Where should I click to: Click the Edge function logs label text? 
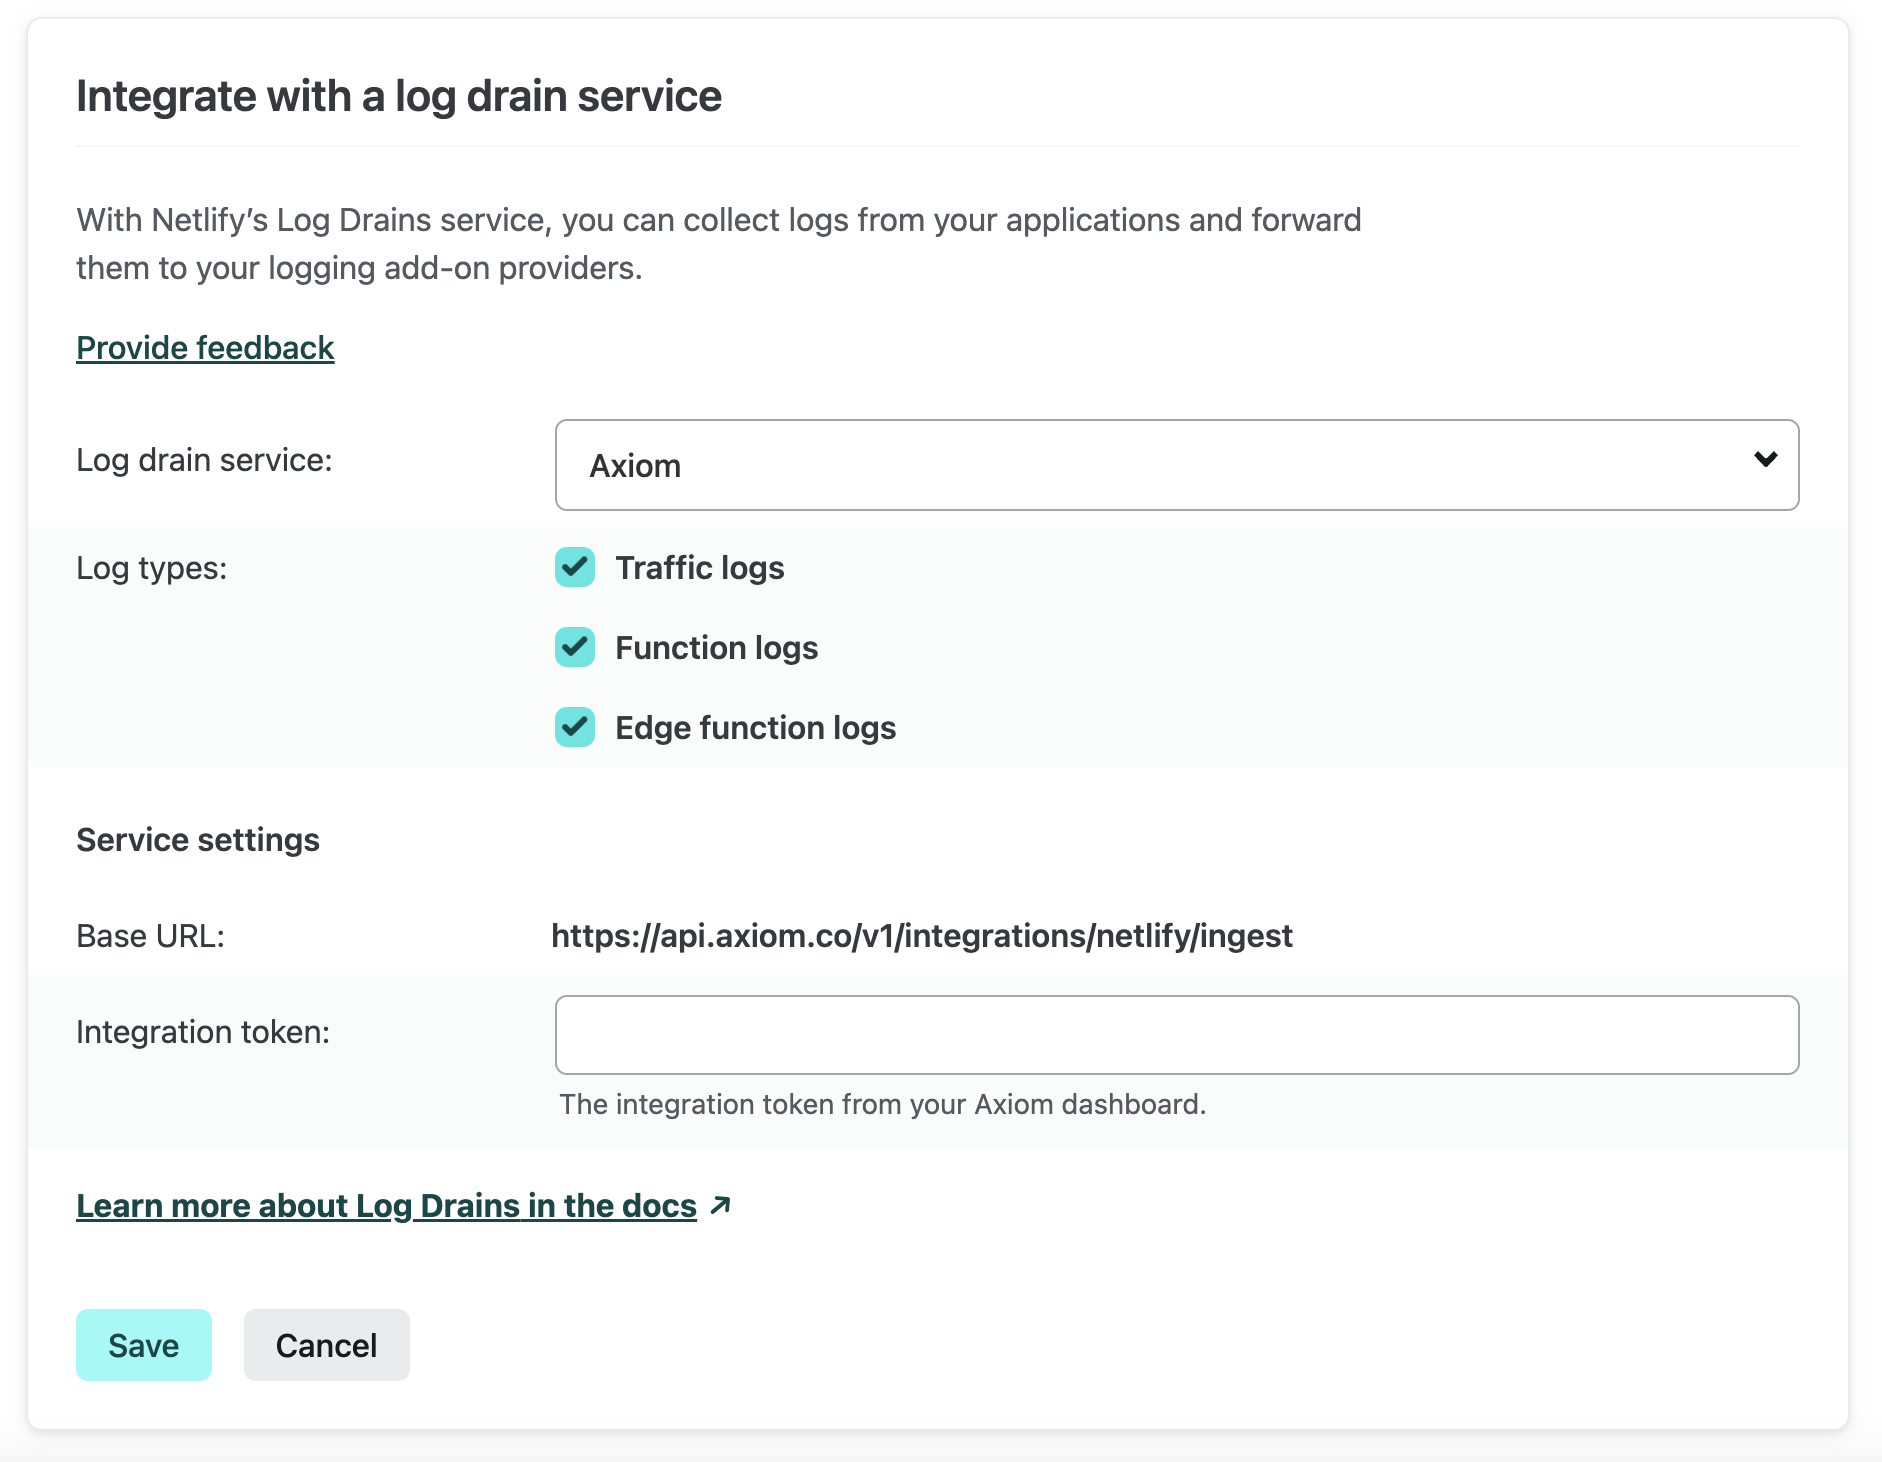[x=755, y=728]
